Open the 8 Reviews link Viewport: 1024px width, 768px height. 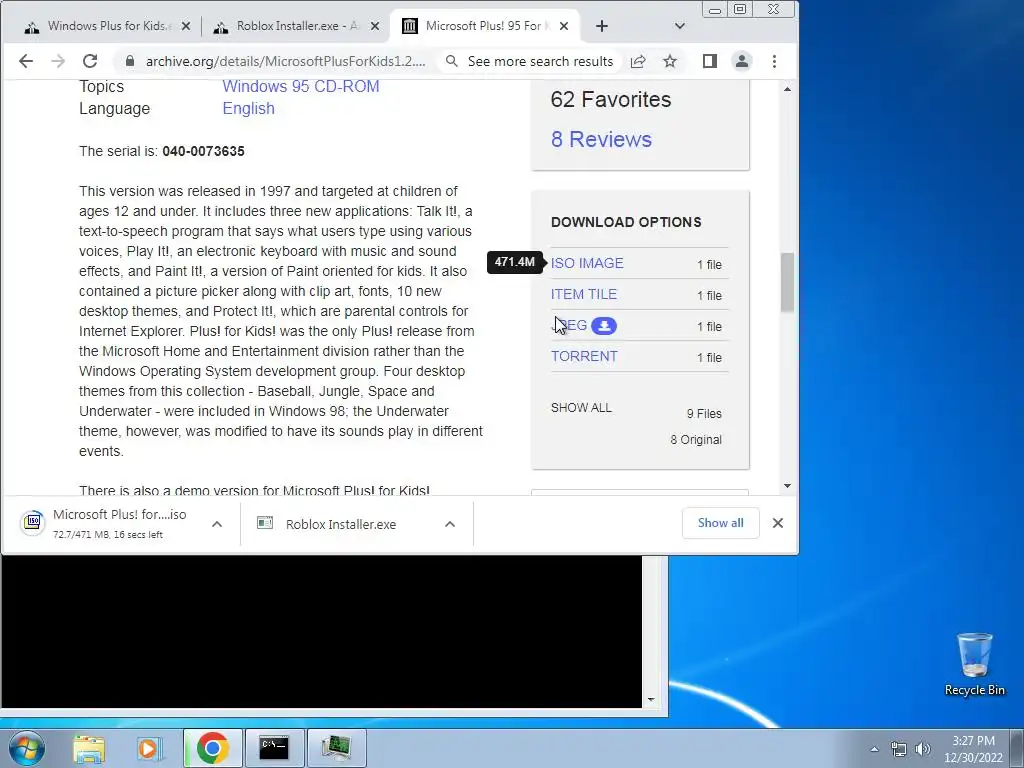pyautogui.click(x=601, y=139)
